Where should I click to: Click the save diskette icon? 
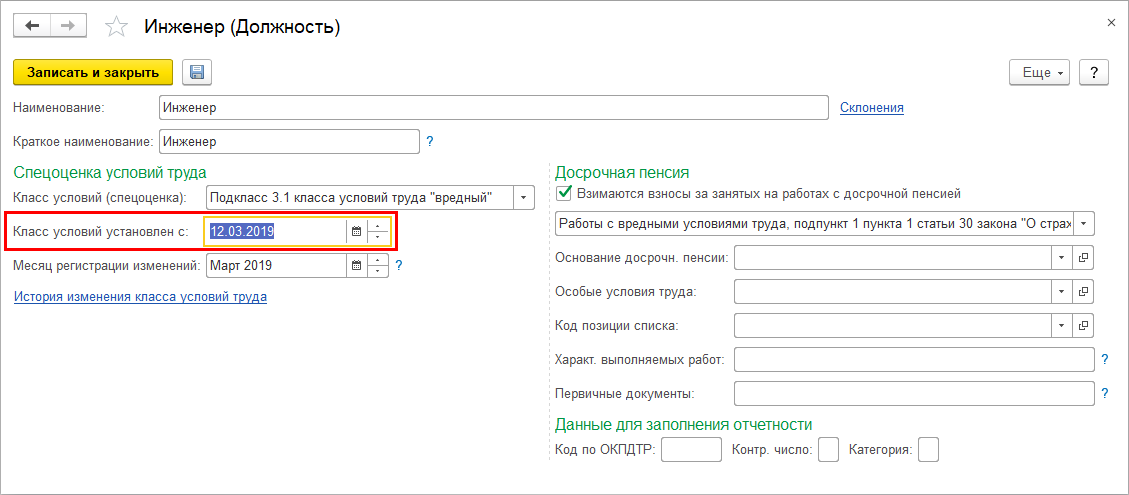tap(196, 72)
